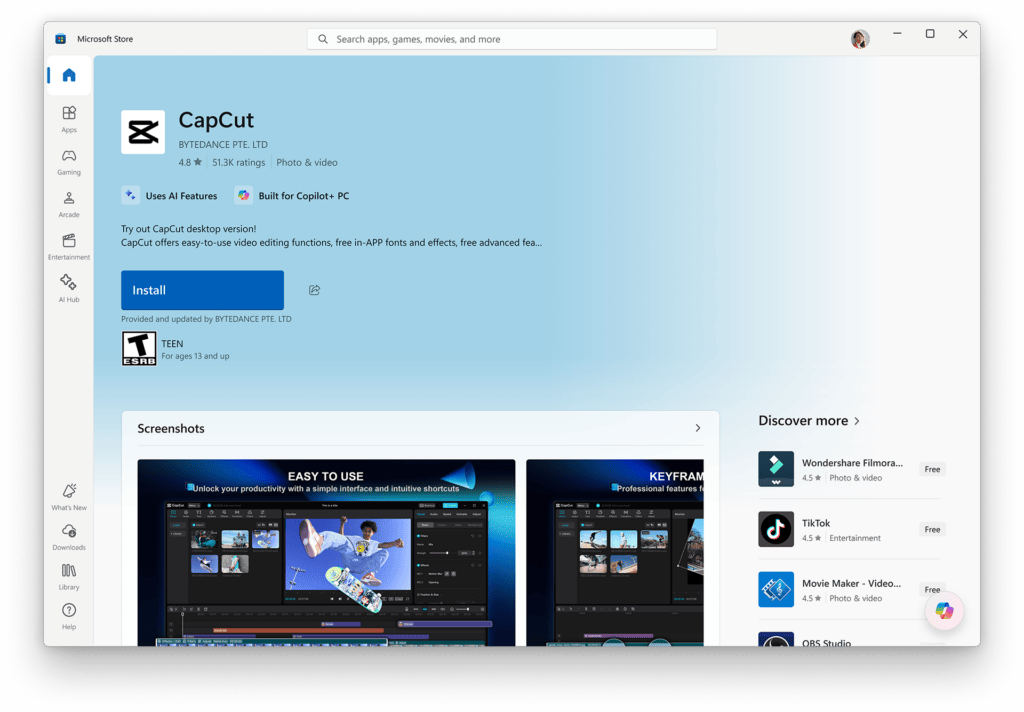Screen dimensions: 1024x712
Task: Click the search apps field
Action: pos(511,38)
